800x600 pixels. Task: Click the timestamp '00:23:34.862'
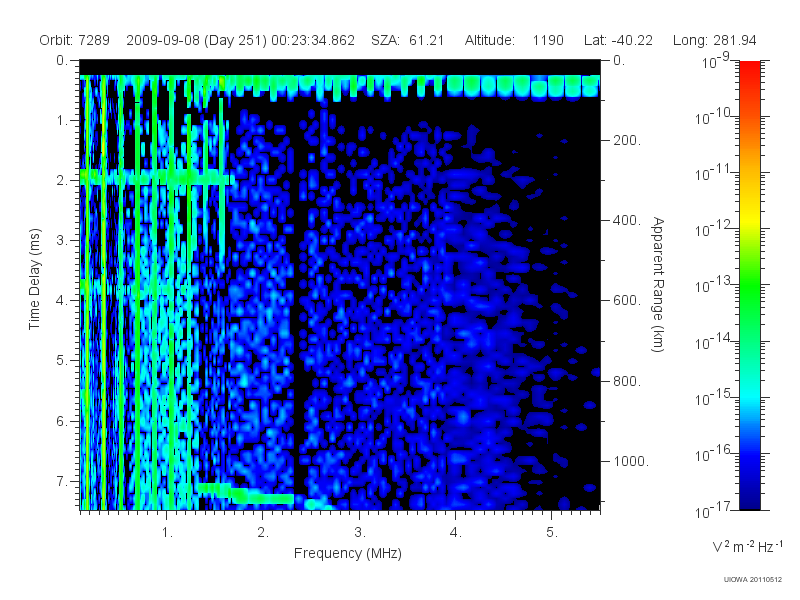pyautogui.click(x=313, y=40)
